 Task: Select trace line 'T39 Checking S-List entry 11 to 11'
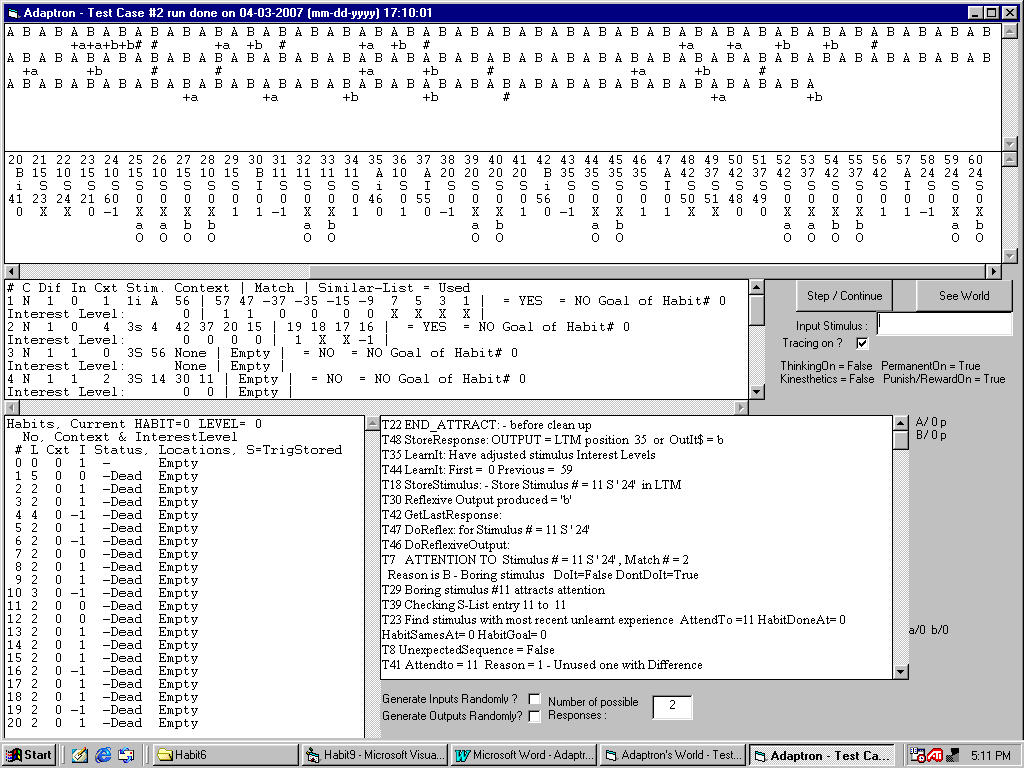click(x=474, y=605)
